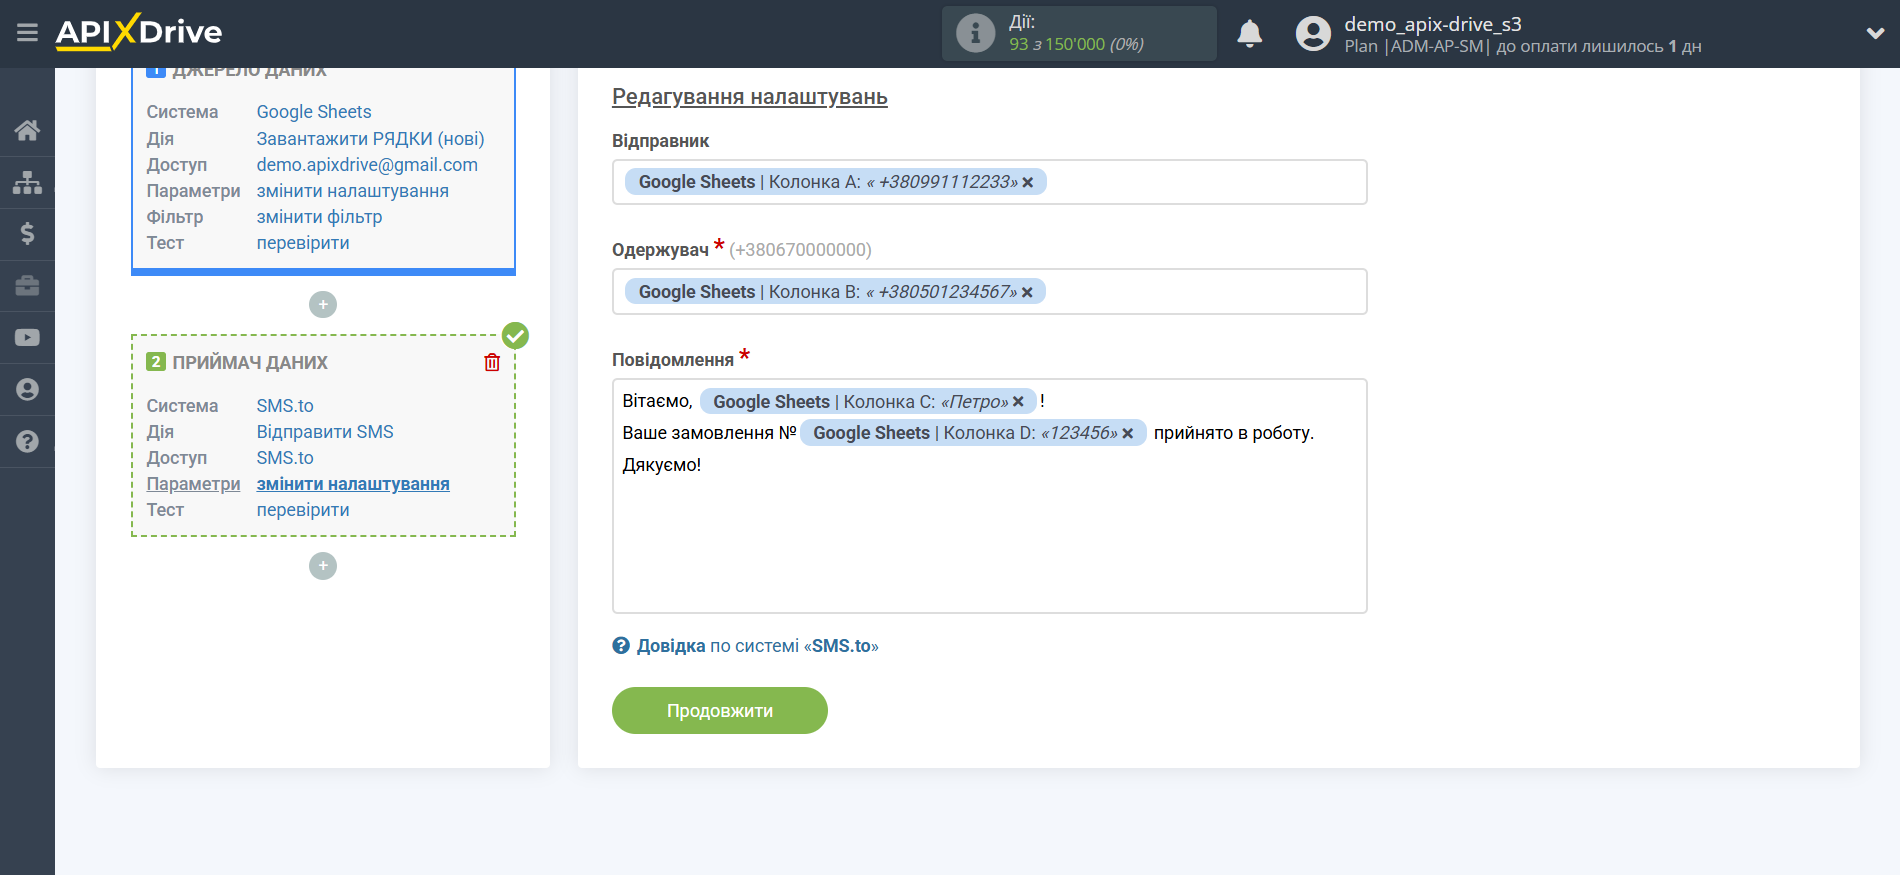The image size is (1900, 875).
Task: Open the Google Sheets source system link
Action: (x=314, y=112)
